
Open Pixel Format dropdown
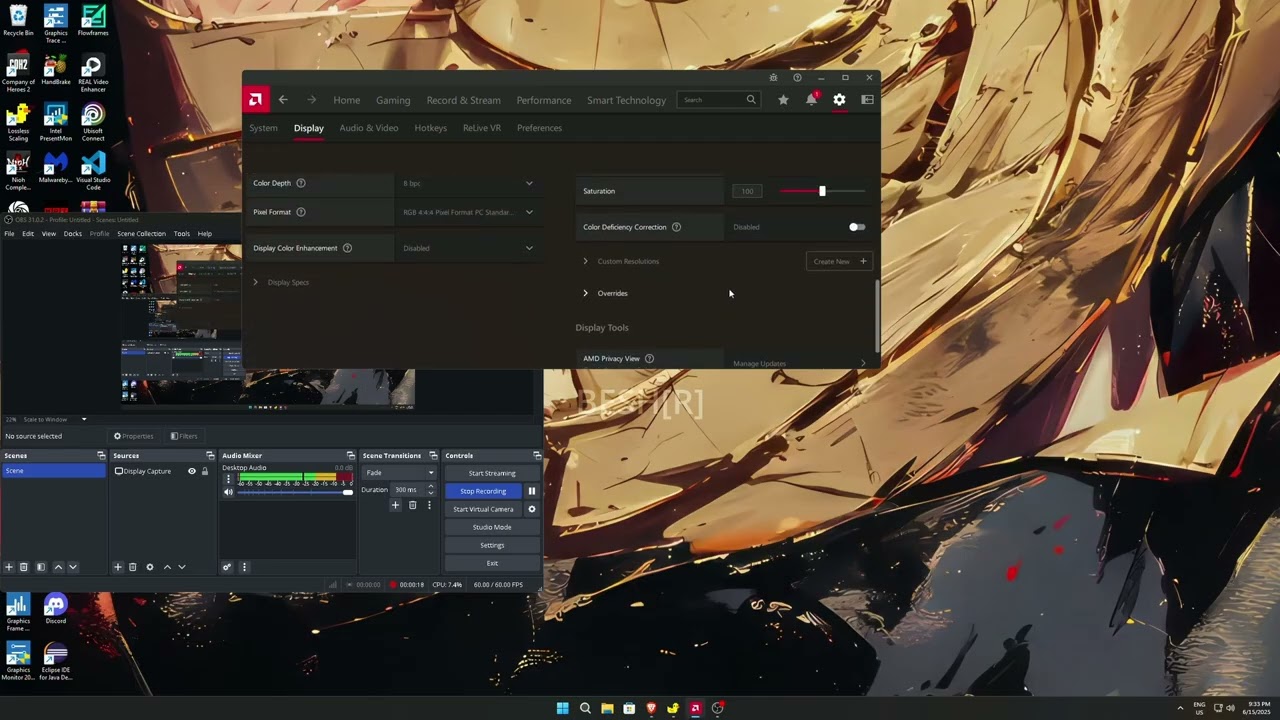point(468,212)
